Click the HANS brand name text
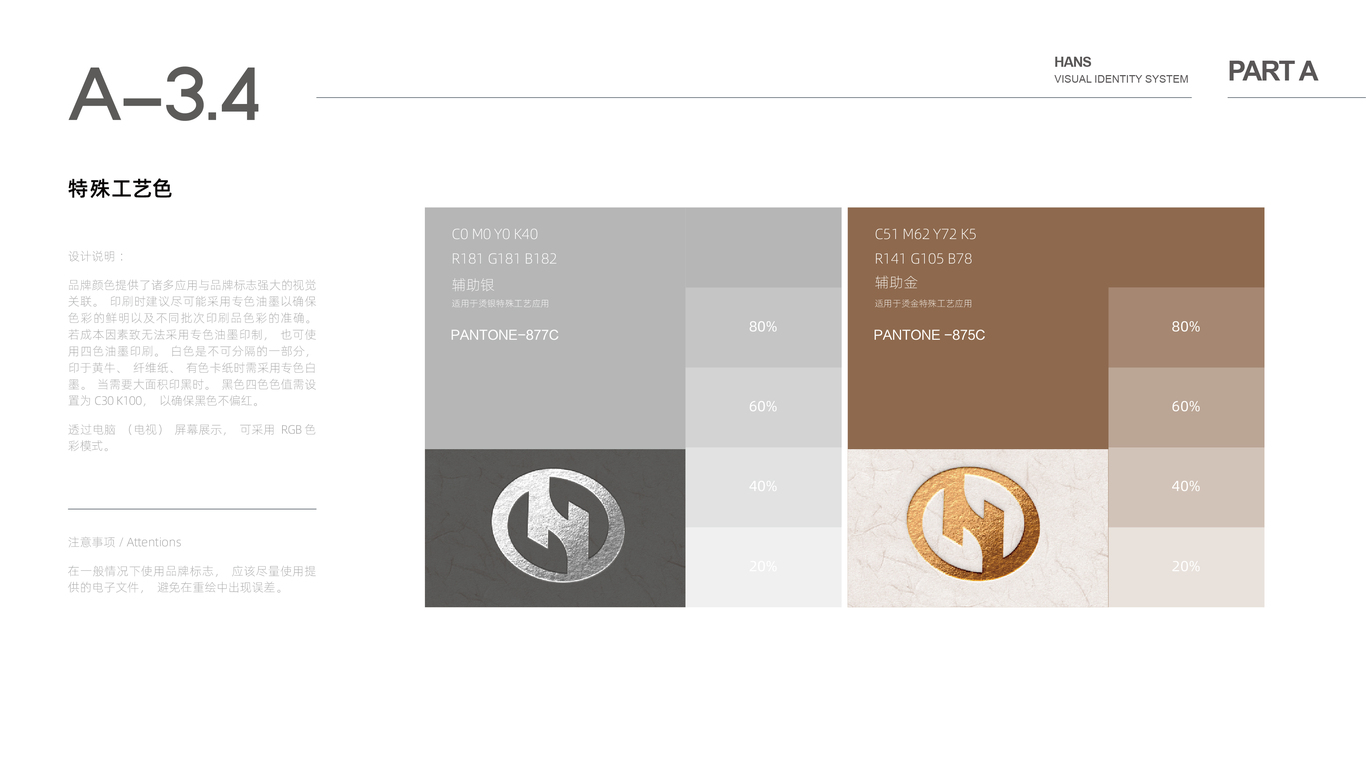 [1073, 62]
